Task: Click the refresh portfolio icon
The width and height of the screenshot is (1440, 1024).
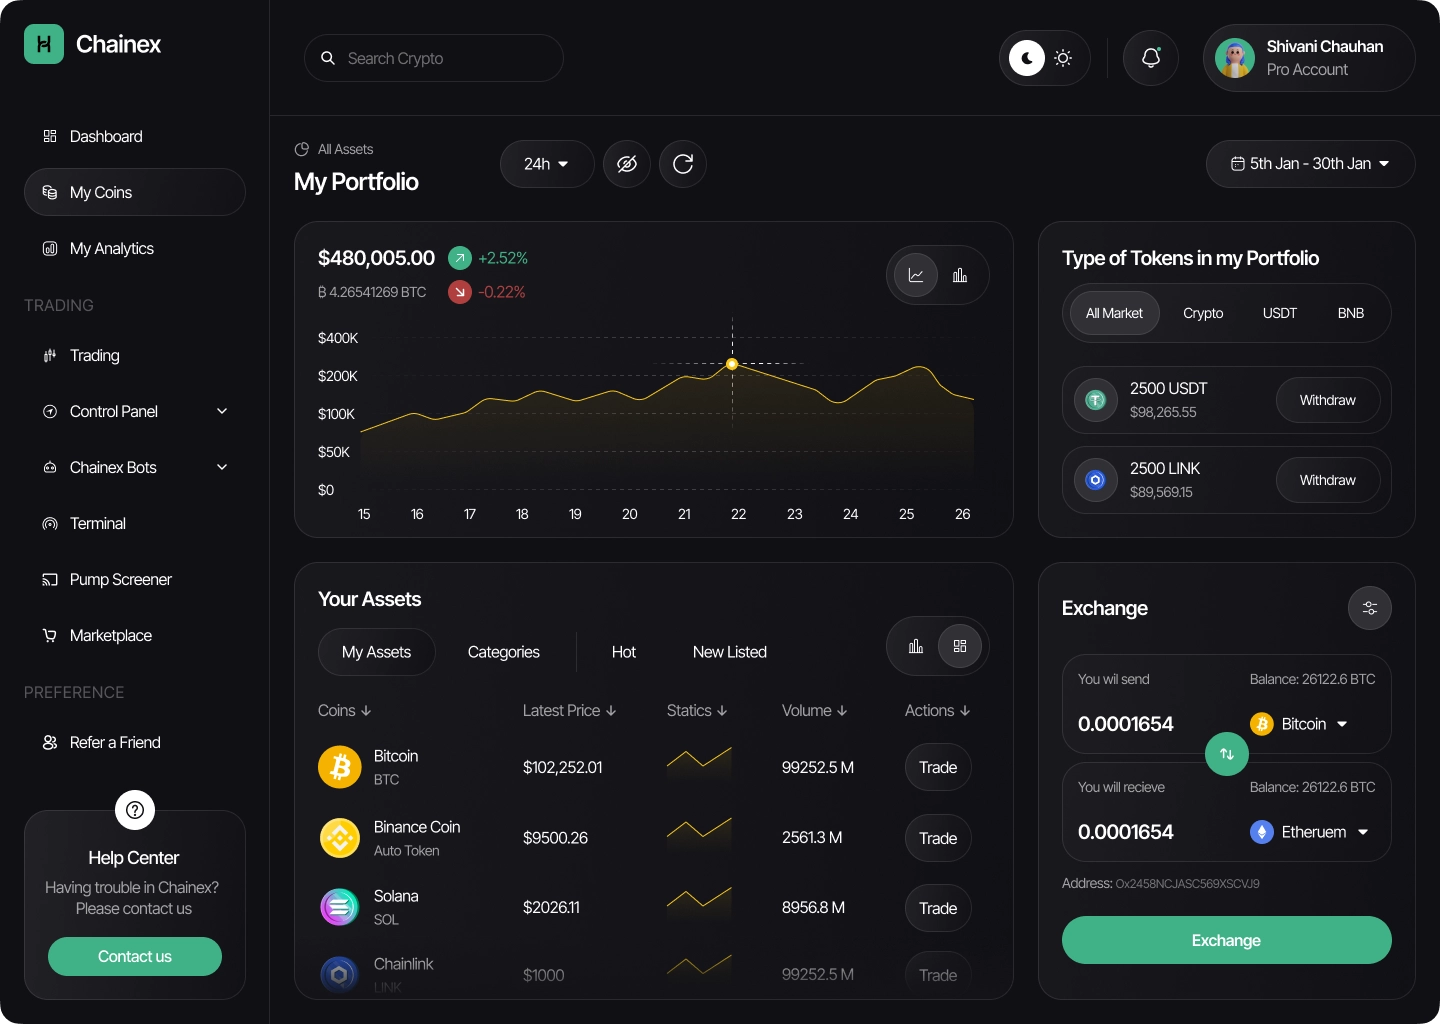Action: pos(683,164)
